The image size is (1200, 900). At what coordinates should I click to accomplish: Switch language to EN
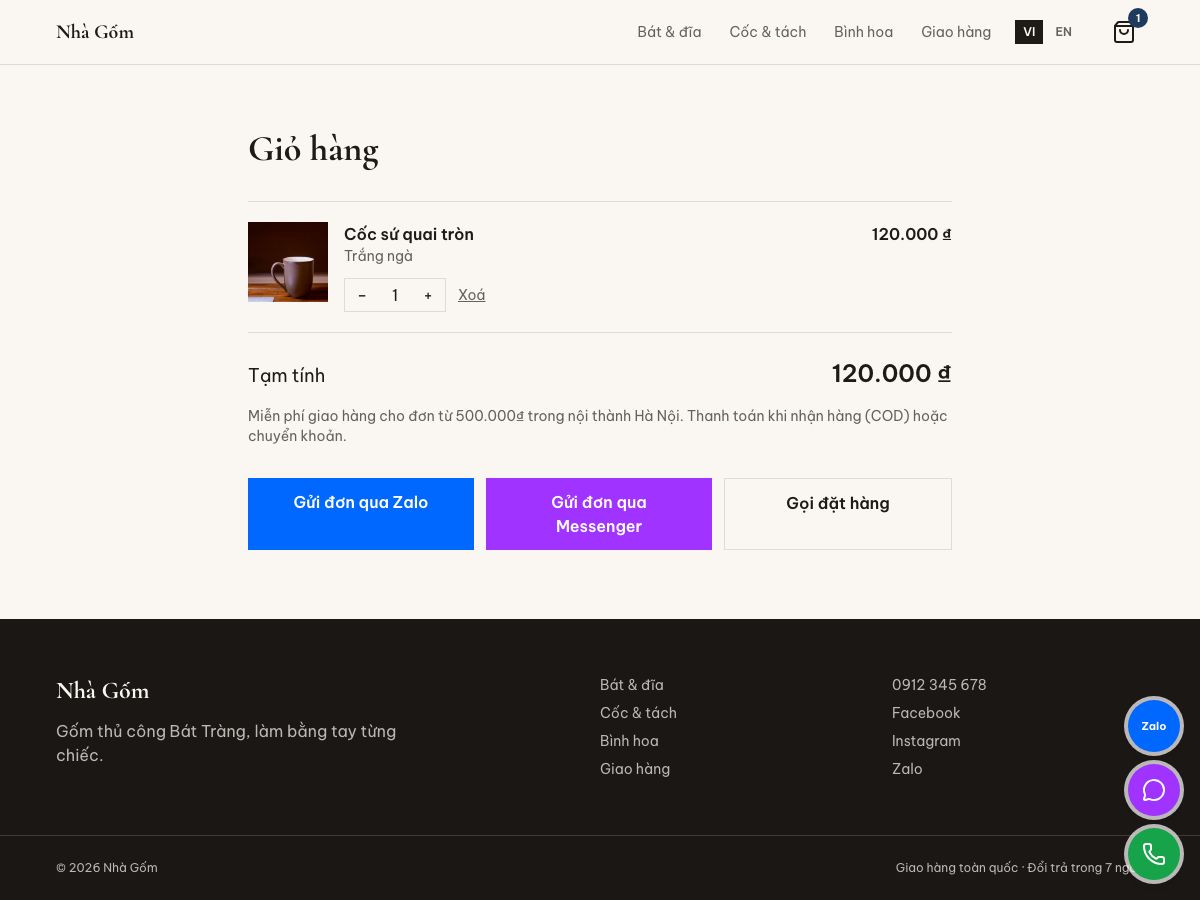point(1063,32)
